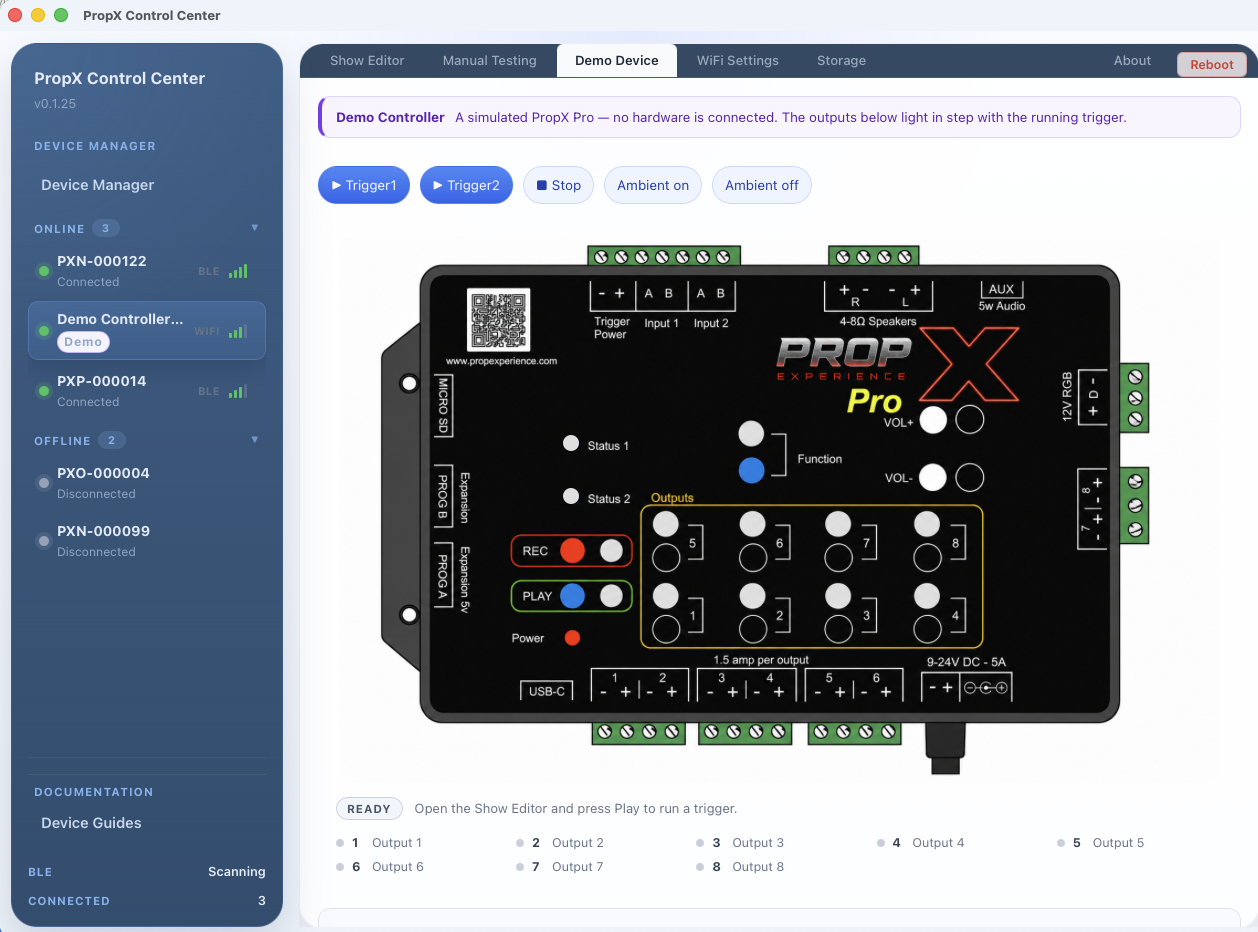Click the USB-C port label
This screenshot has width=1258, height=932.
pos(547,691)
